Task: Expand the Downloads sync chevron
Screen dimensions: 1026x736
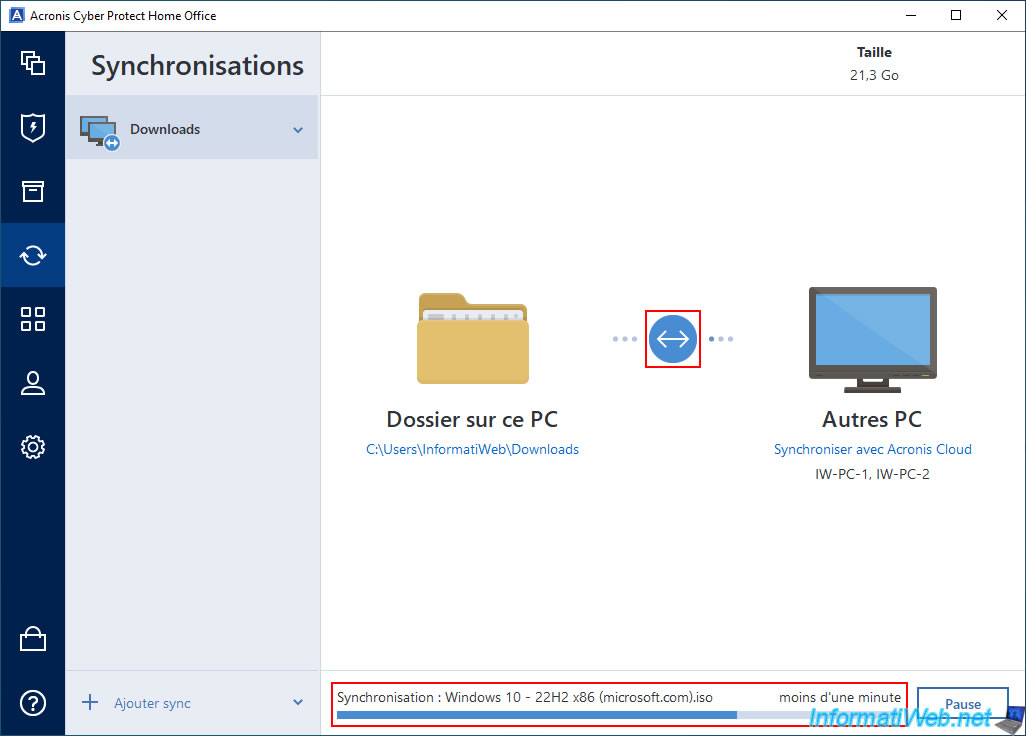Action: coord(298,130)
